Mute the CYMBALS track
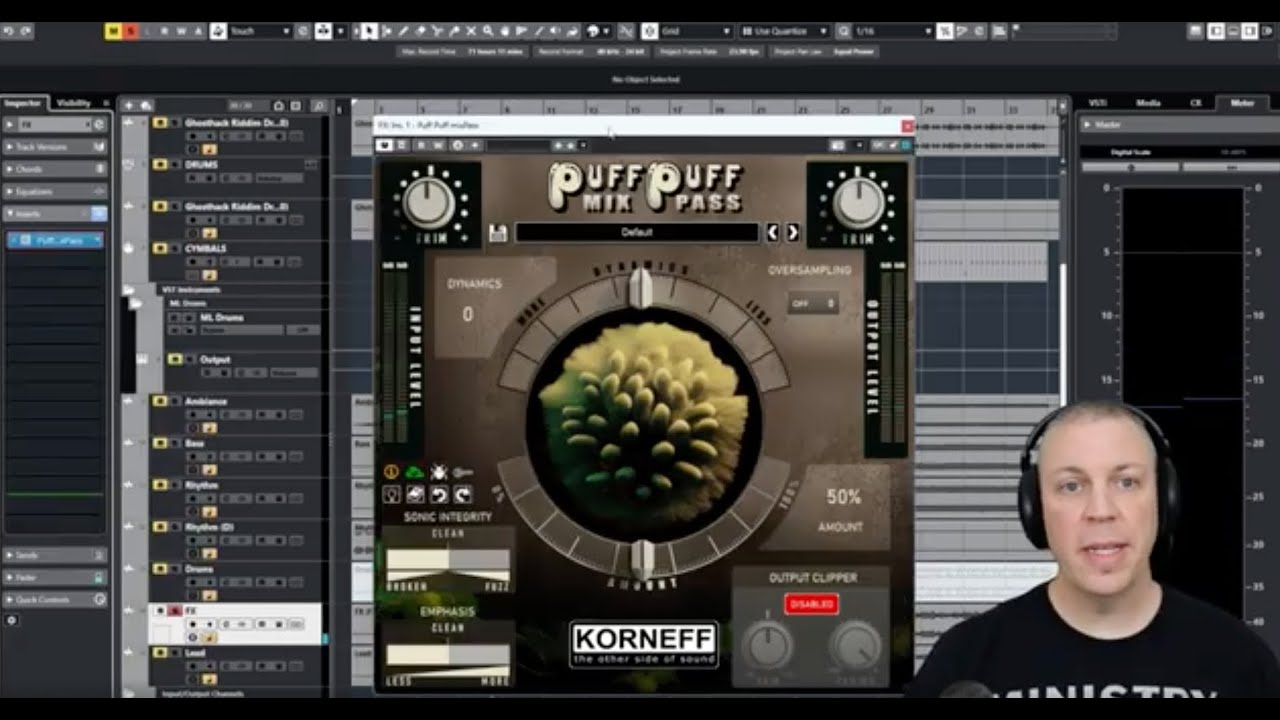The image size is (1280, 720). click(159, 248)
